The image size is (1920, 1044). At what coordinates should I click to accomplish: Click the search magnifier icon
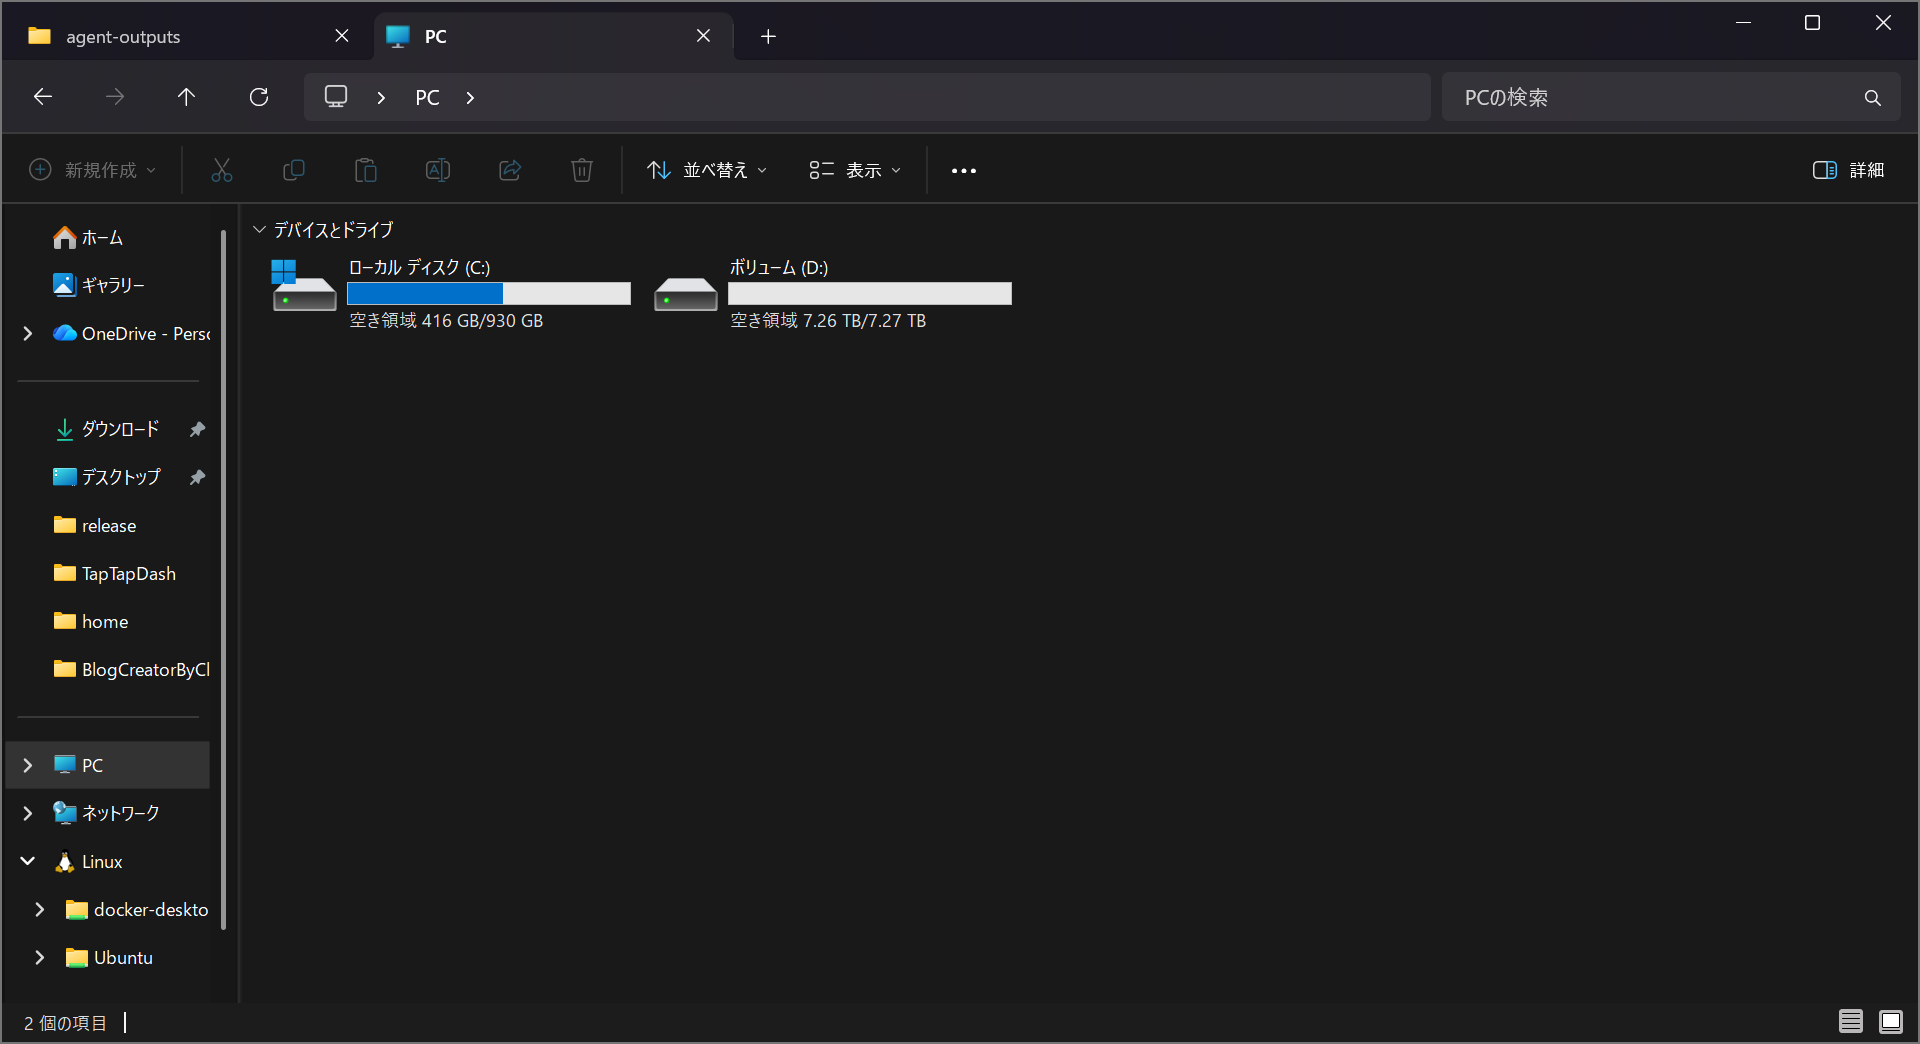(x=1873, y=98)
